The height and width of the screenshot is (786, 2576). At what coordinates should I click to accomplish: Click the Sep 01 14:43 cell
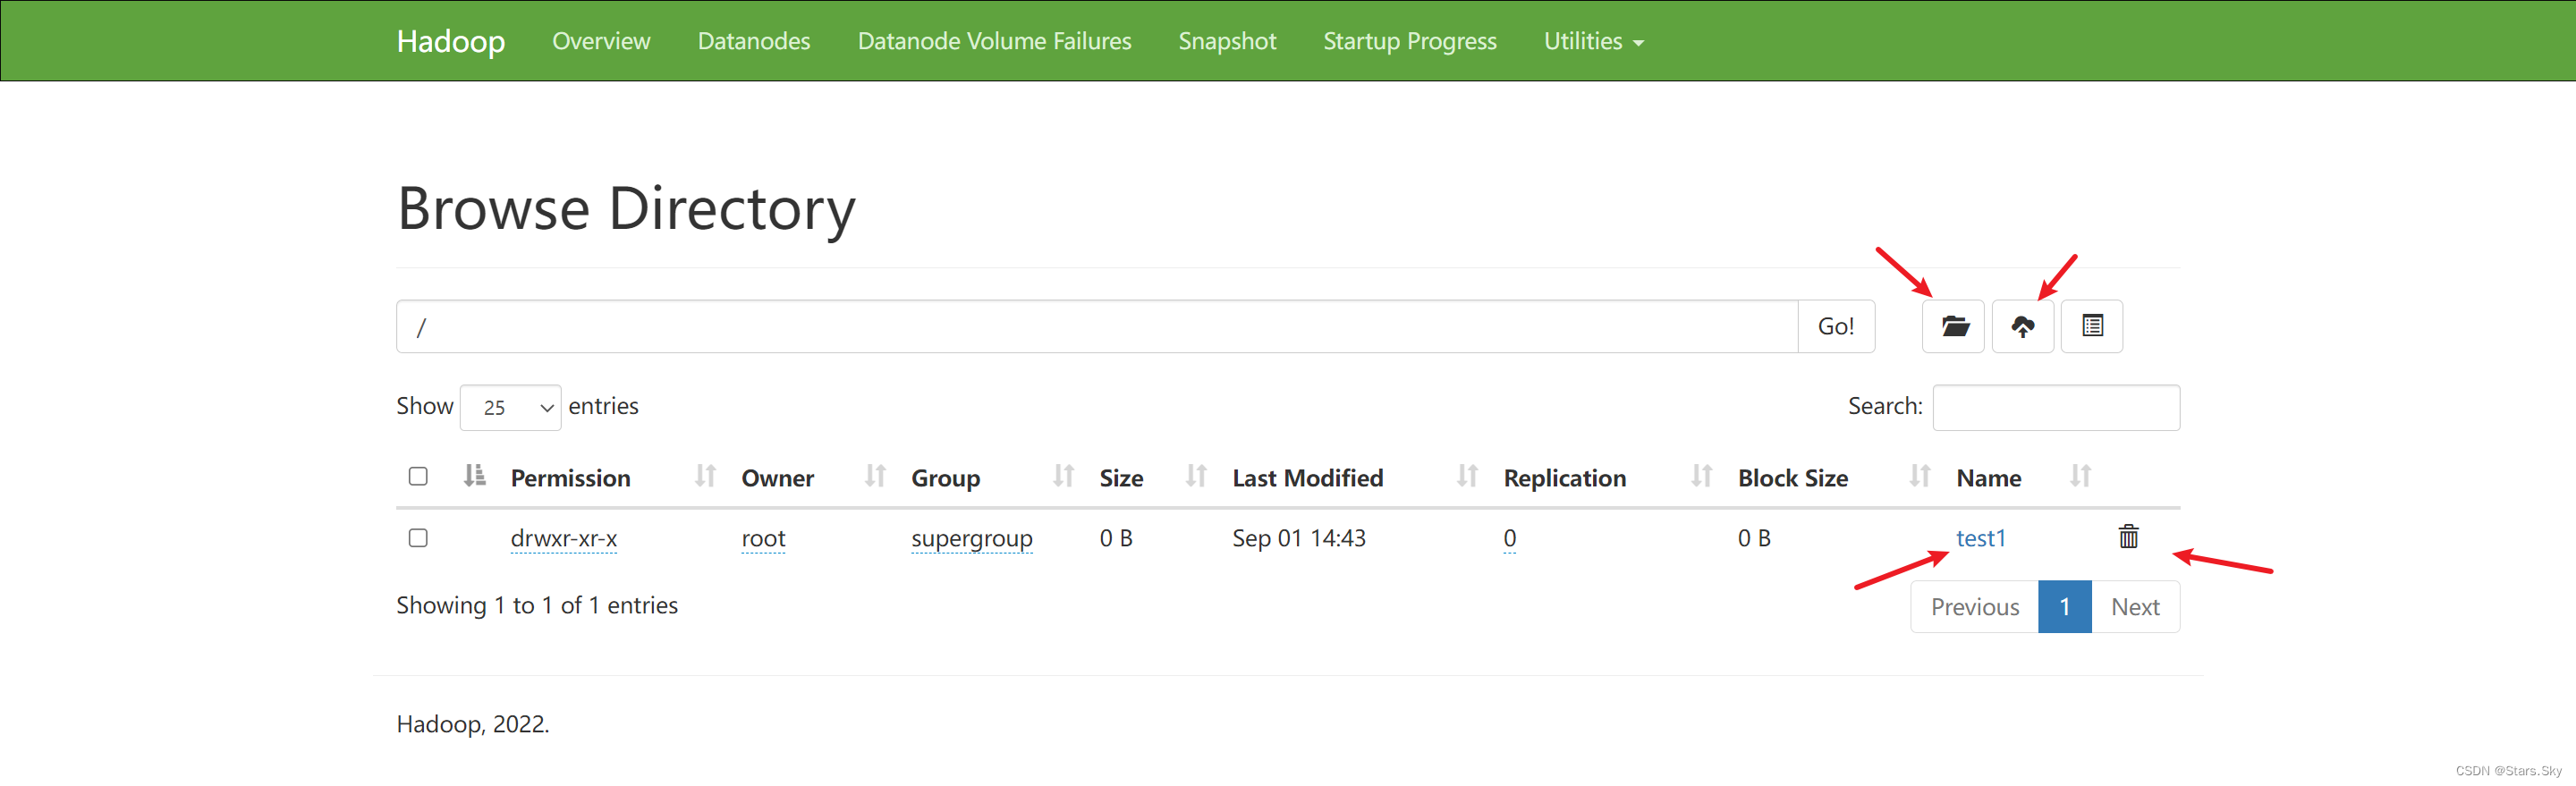tap(1298, 538)
